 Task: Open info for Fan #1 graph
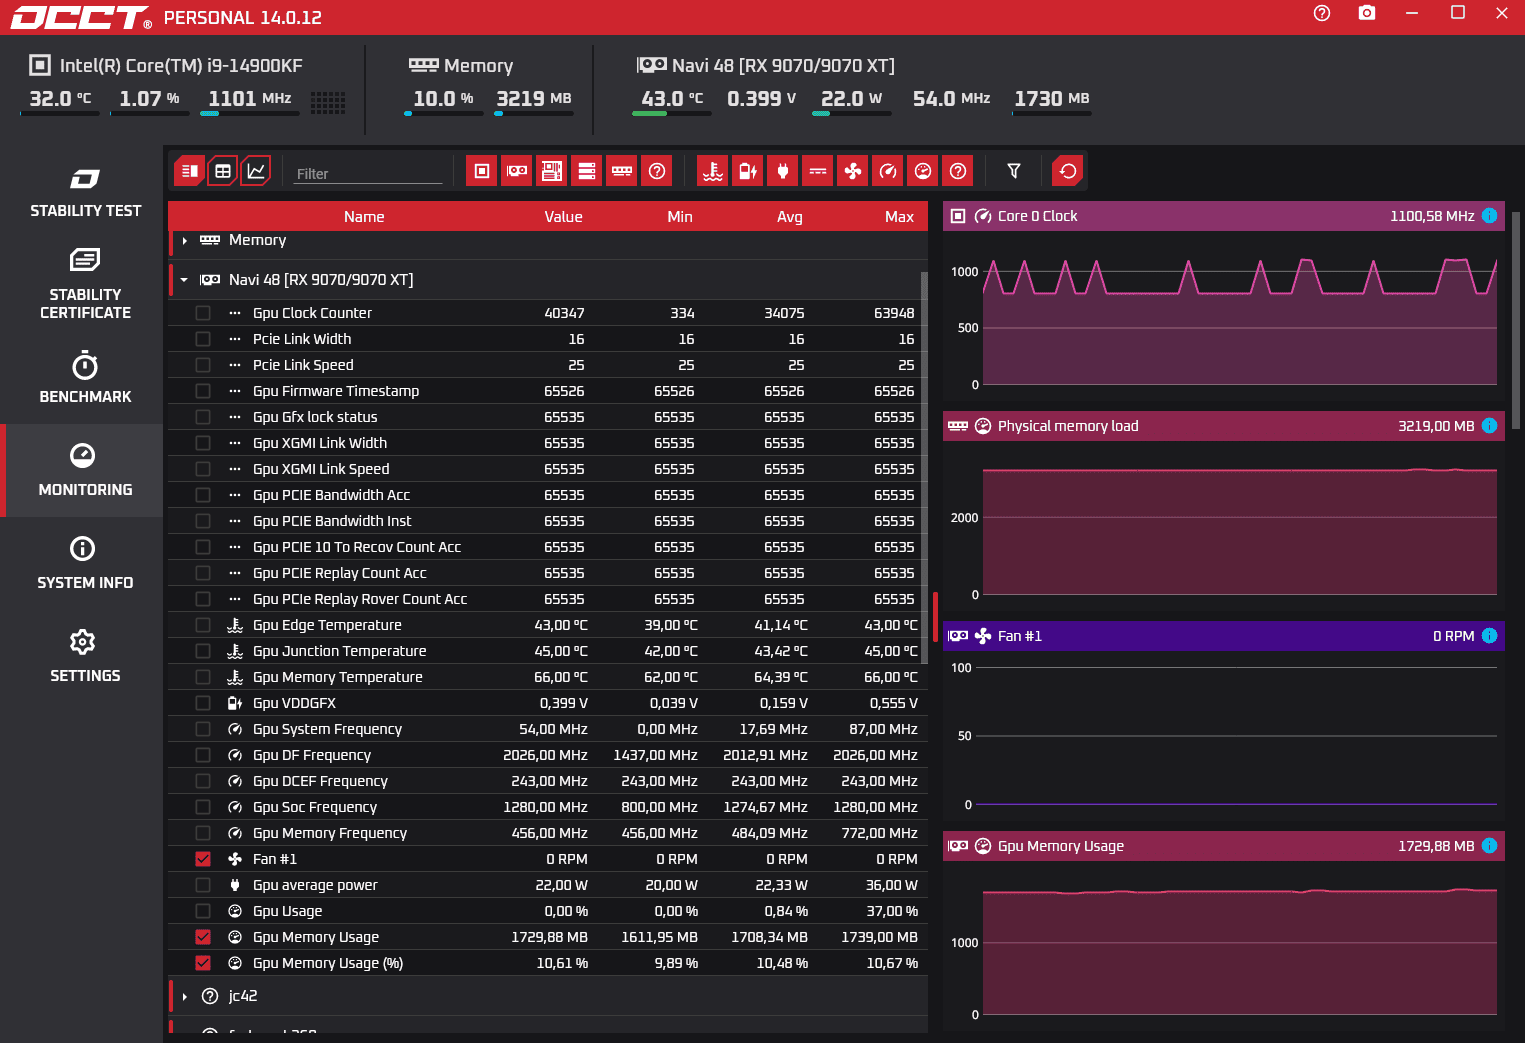(1489, 636)
